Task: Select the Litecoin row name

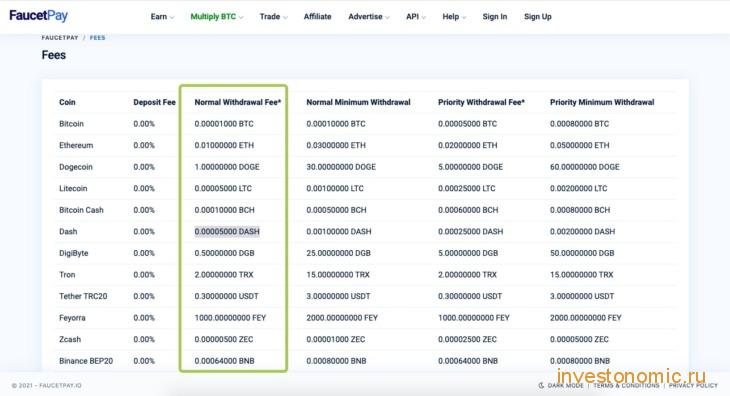Action: 73,188
